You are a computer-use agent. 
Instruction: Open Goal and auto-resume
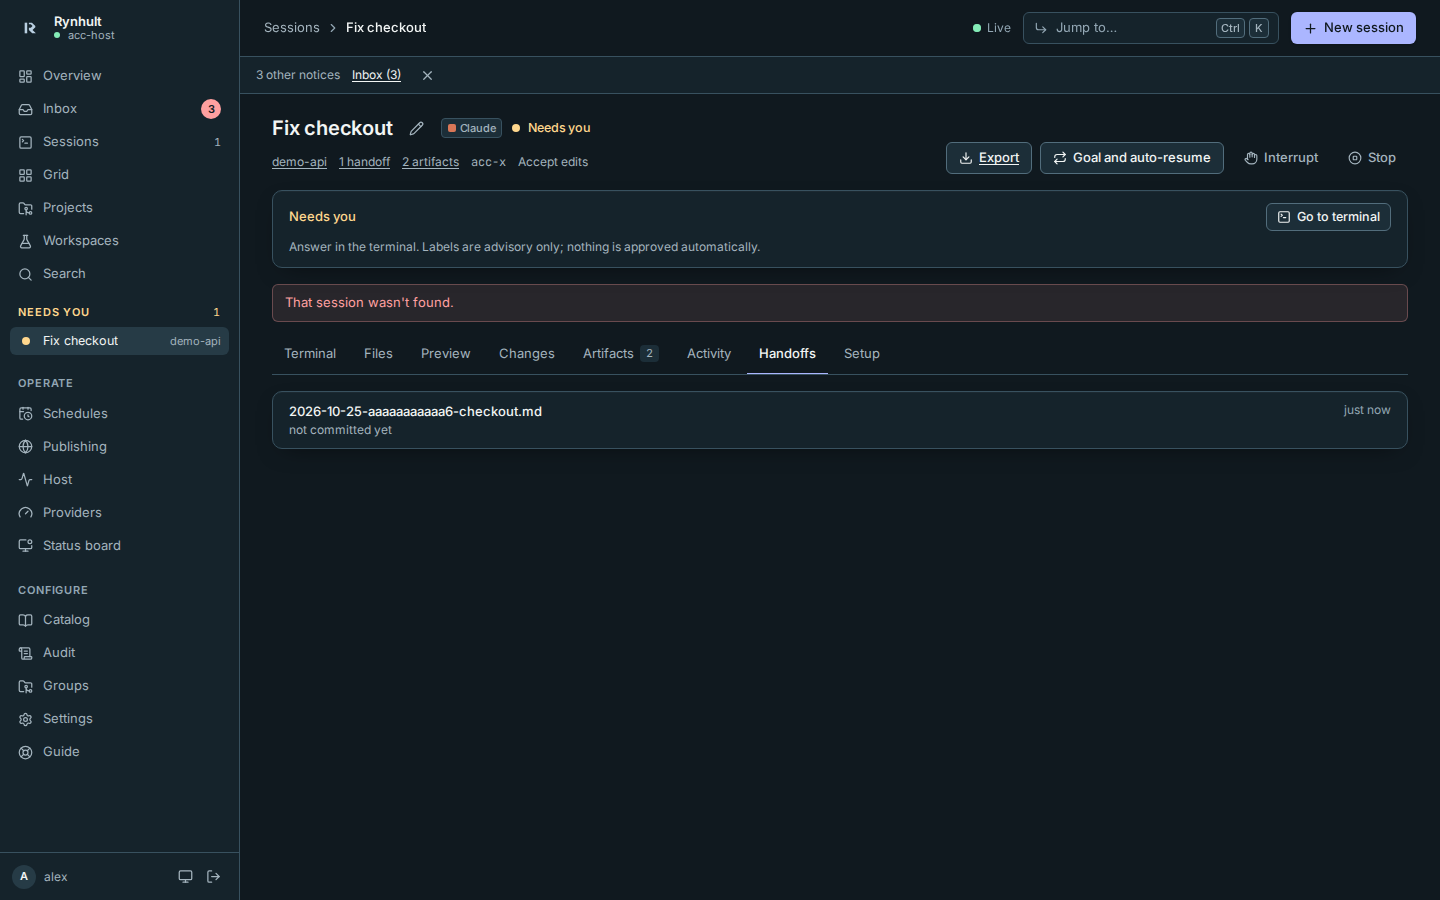(1132, 158)
